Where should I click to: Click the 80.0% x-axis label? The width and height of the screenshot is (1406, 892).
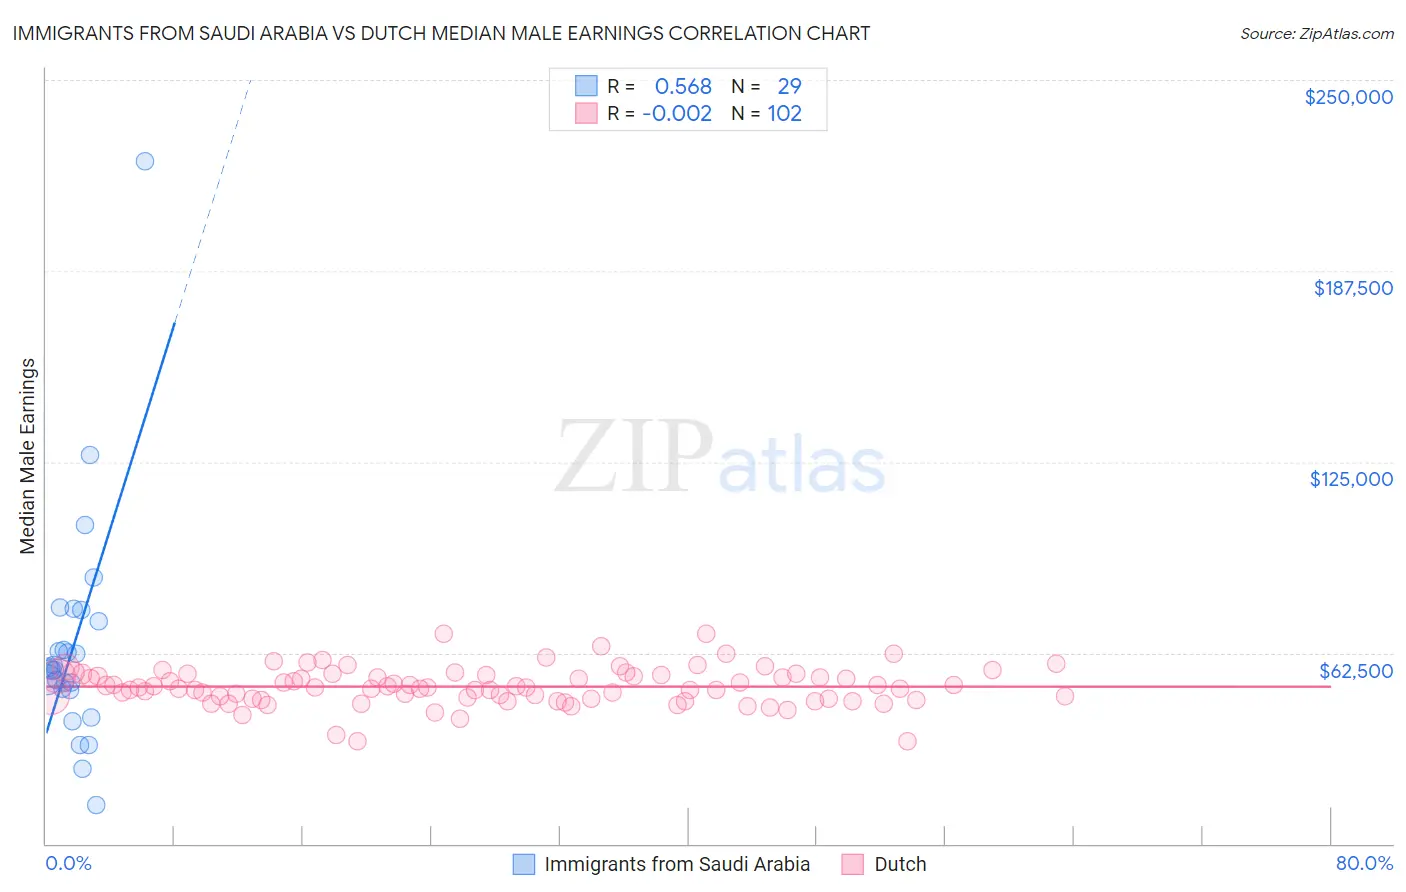[x=1364, y=863]
